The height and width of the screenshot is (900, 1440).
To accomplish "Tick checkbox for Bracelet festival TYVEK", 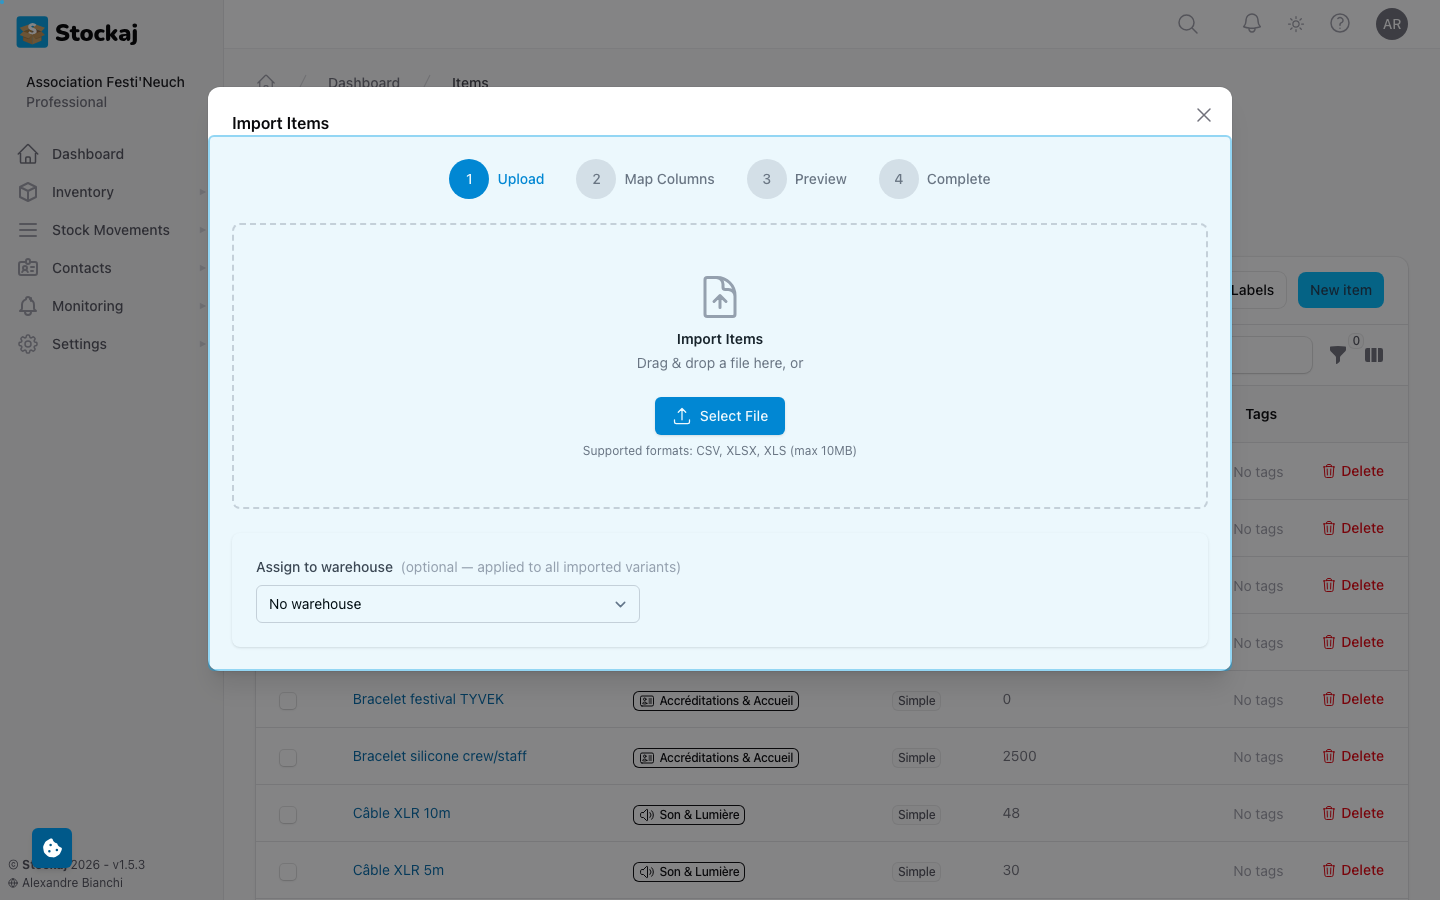I will [x=288, y=701].
